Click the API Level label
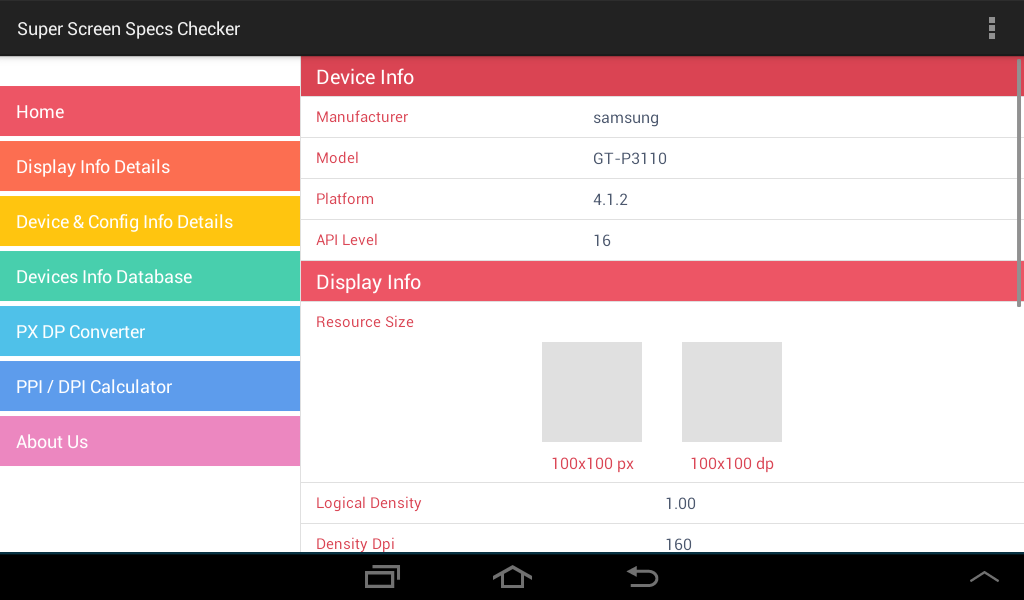Viewport: 1024px width, 600px height. click(x=347, y=240)
